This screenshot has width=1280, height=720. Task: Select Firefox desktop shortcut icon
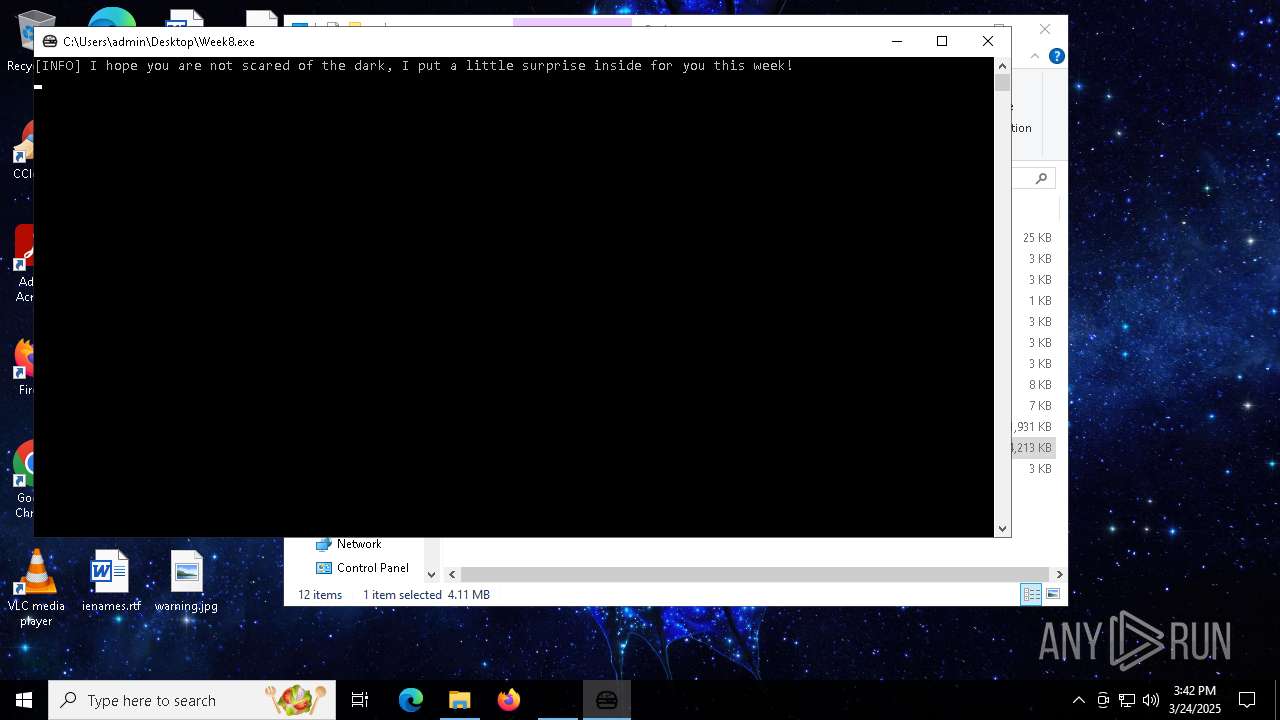tap(24, 367)
